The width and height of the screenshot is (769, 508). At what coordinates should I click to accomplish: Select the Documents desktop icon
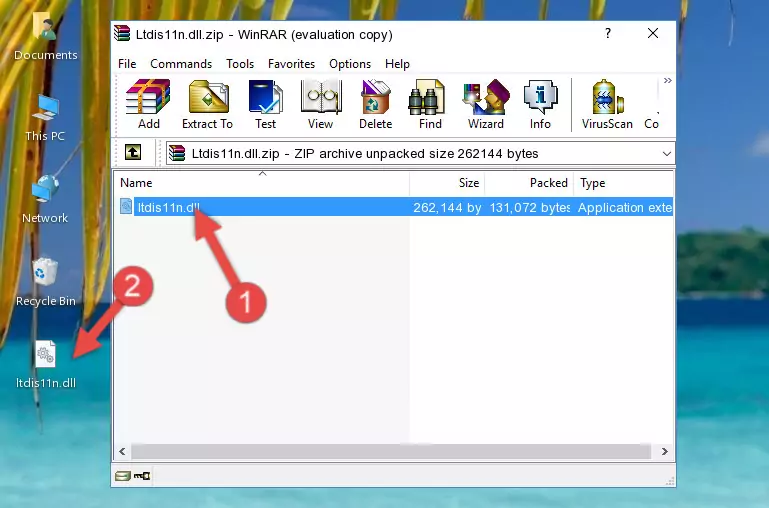(x=46, y=37)
